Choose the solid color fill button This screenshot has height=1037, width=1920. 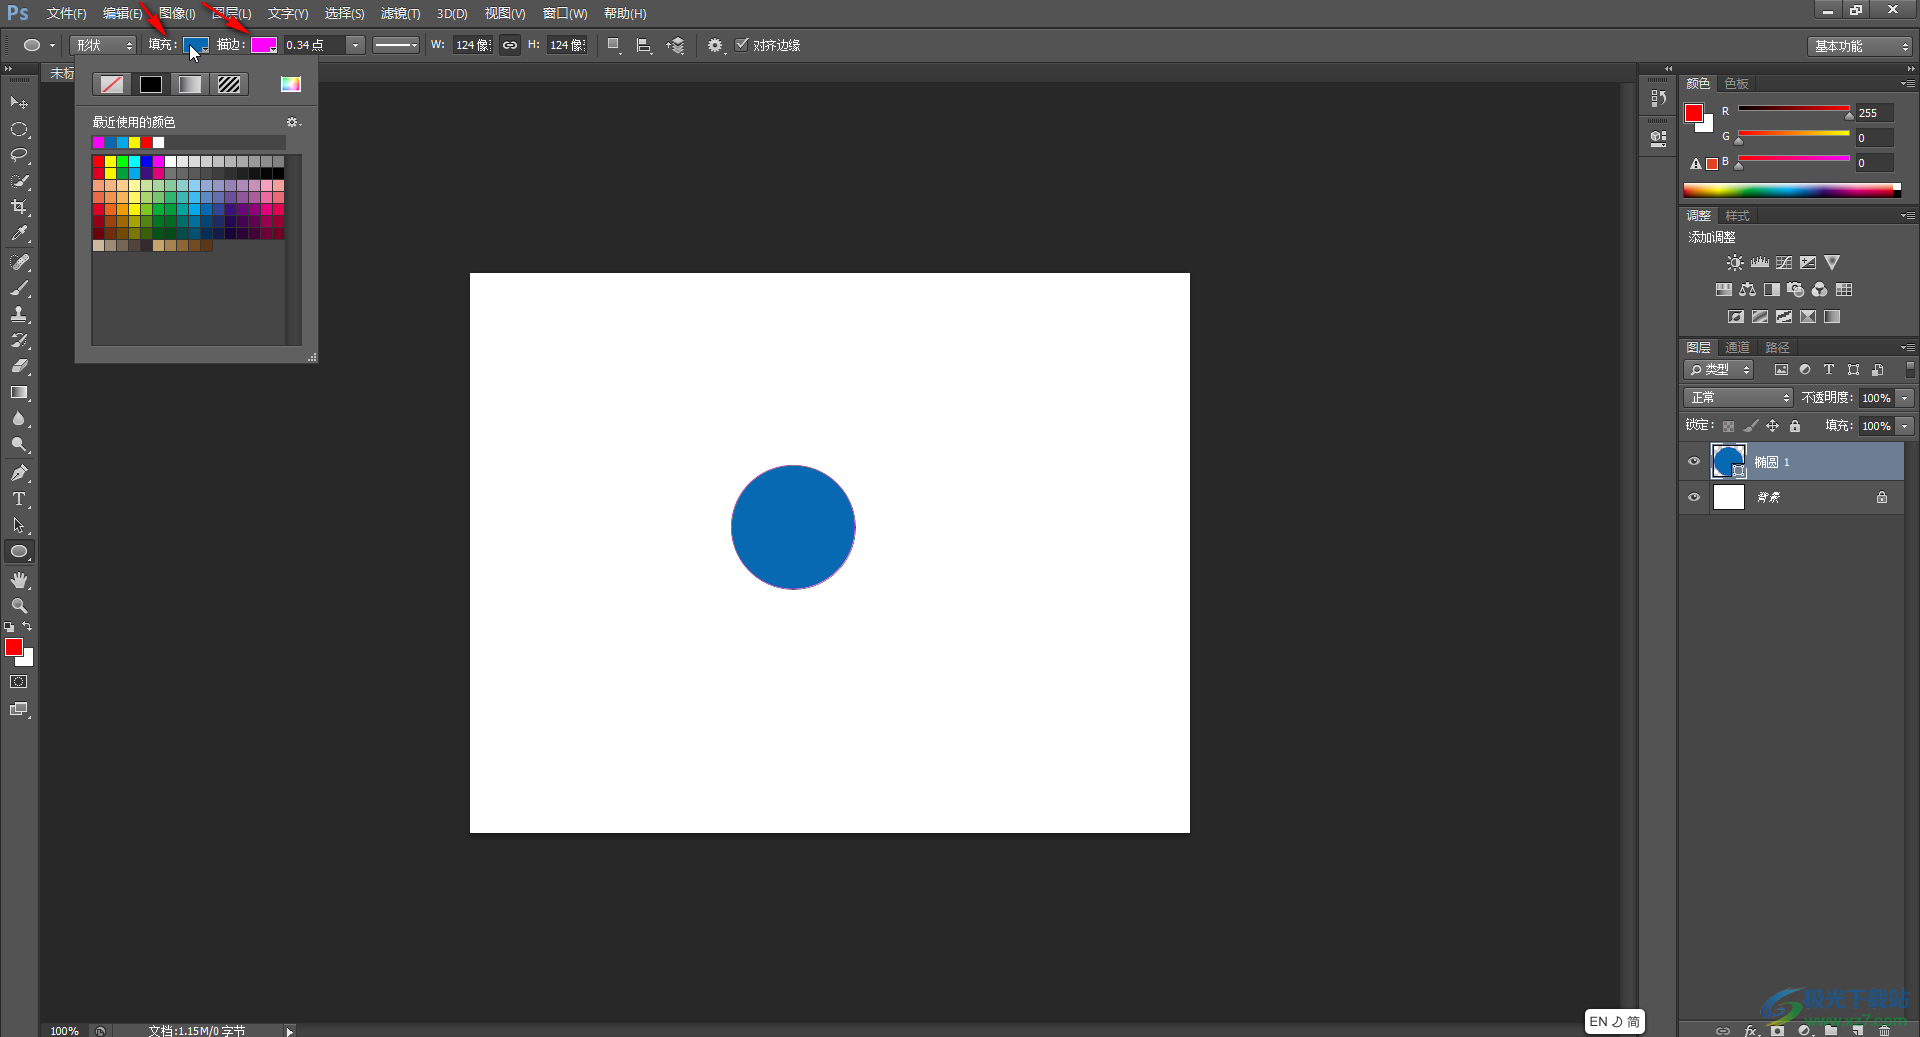pos(151,85)
